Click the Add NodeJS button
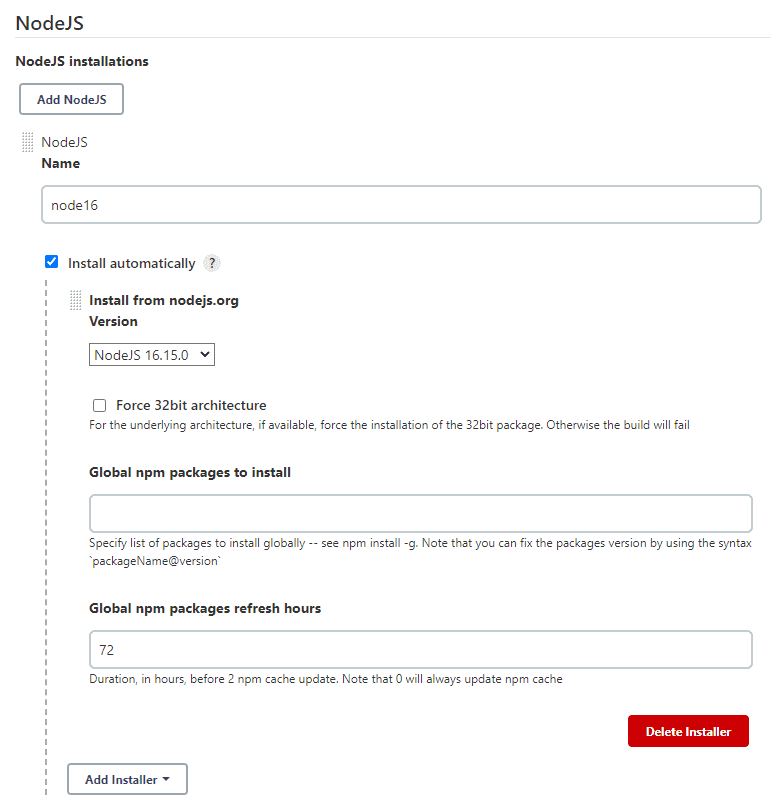Image resolution: width=782 pixels, height=809 pixels. pyautogui.click(x=71, y=99)
